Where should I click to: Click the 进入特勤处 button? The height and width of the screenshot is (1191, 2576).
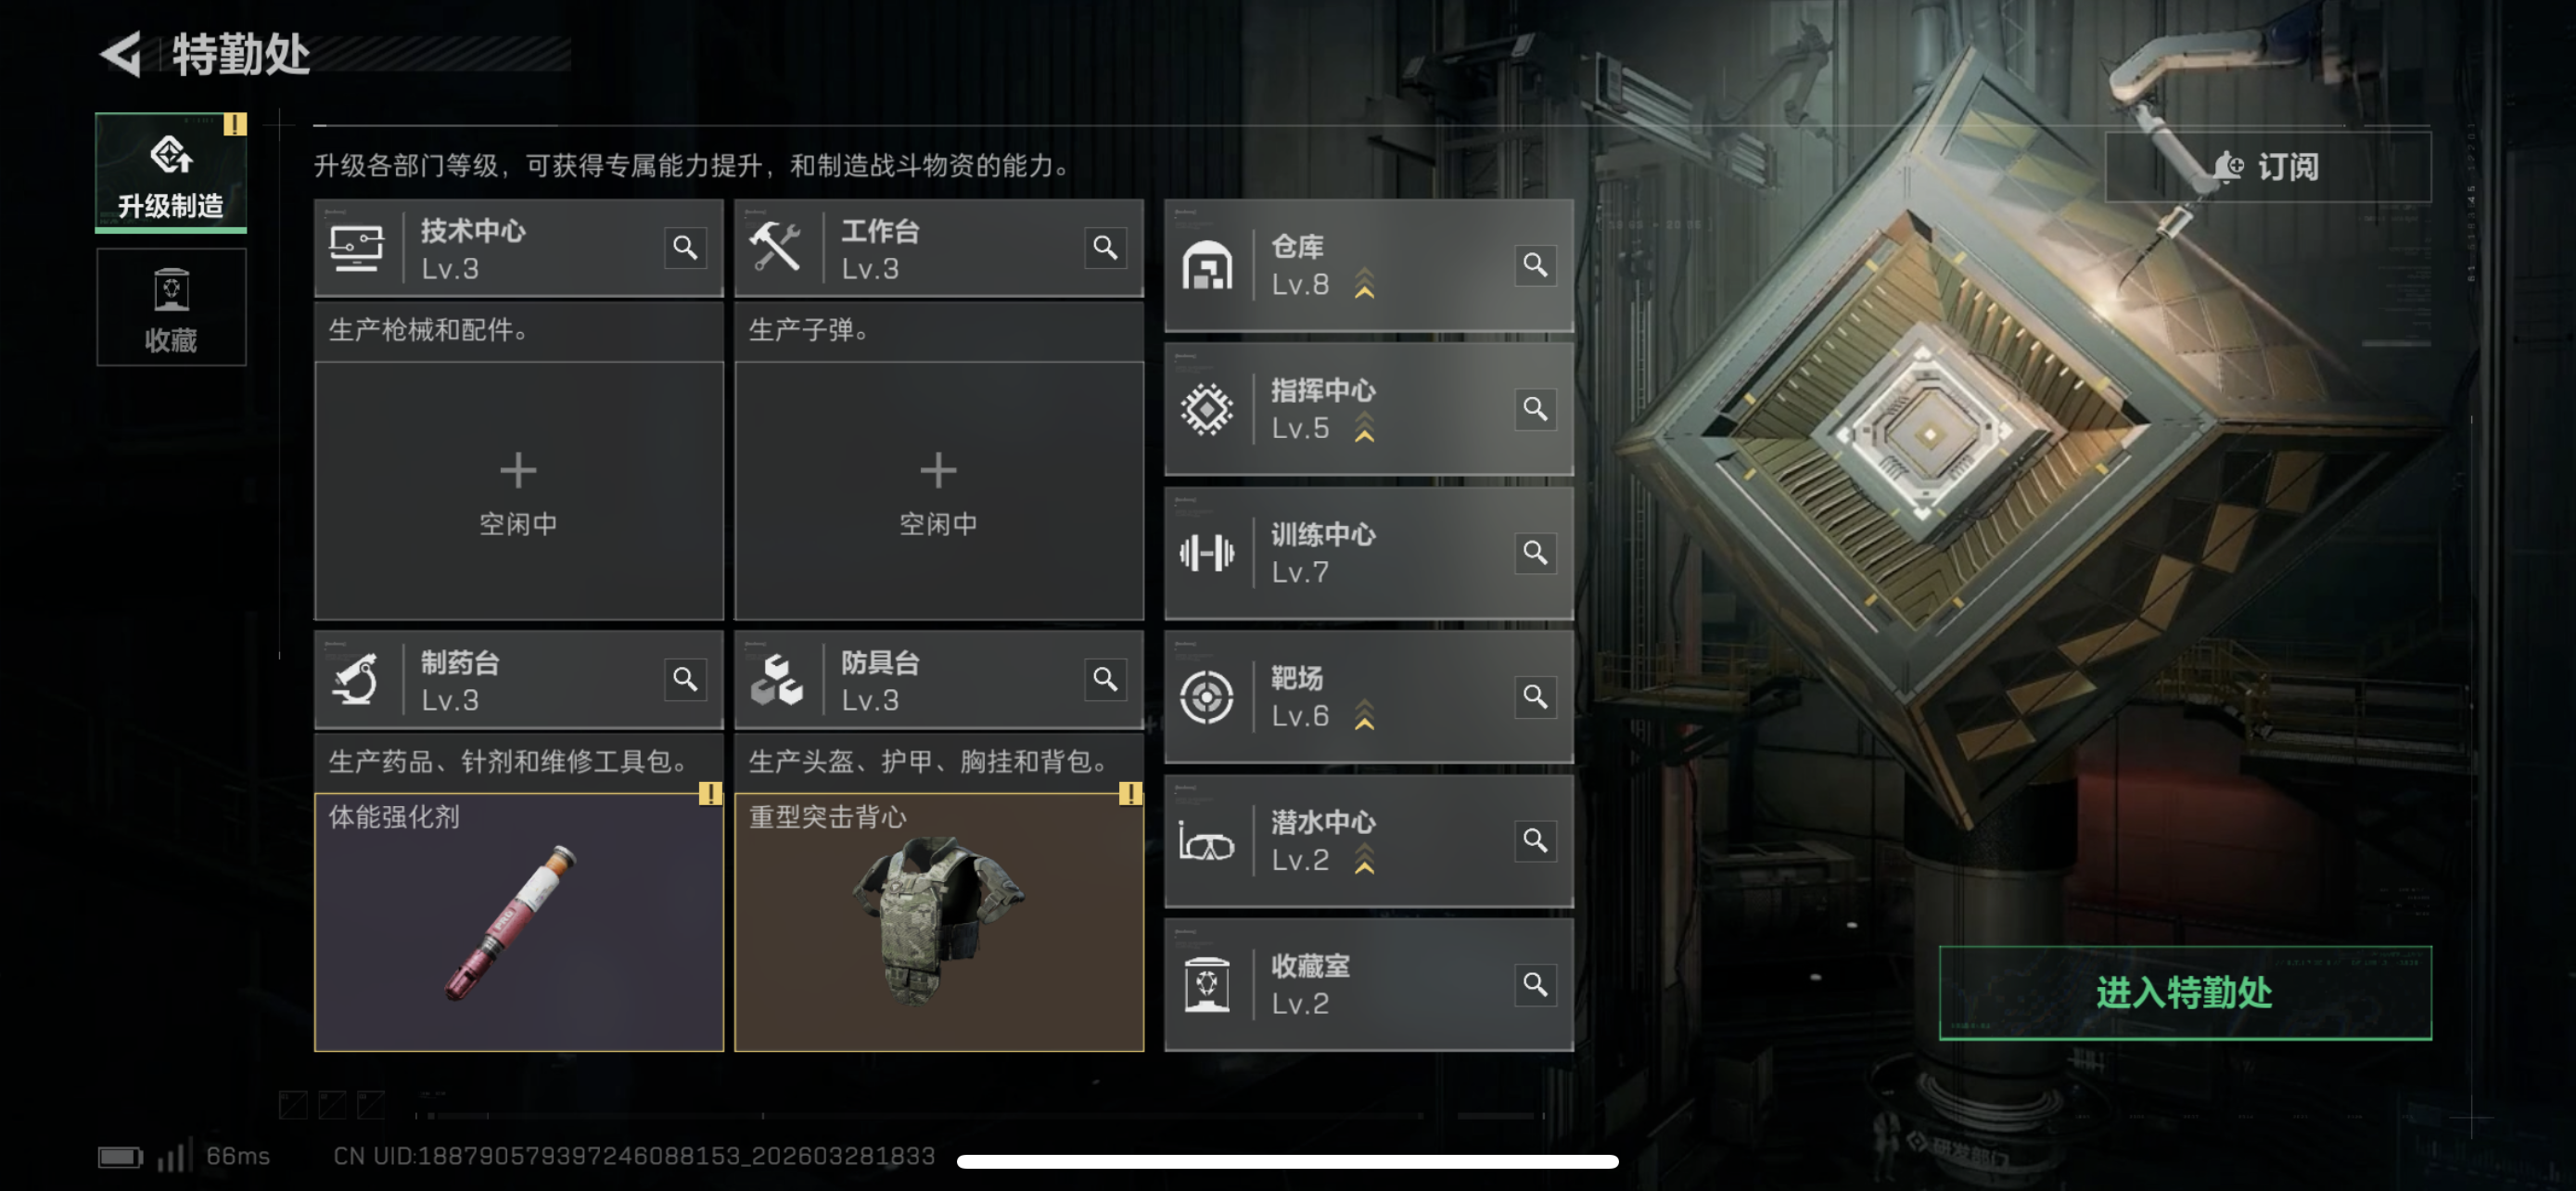2185,993
